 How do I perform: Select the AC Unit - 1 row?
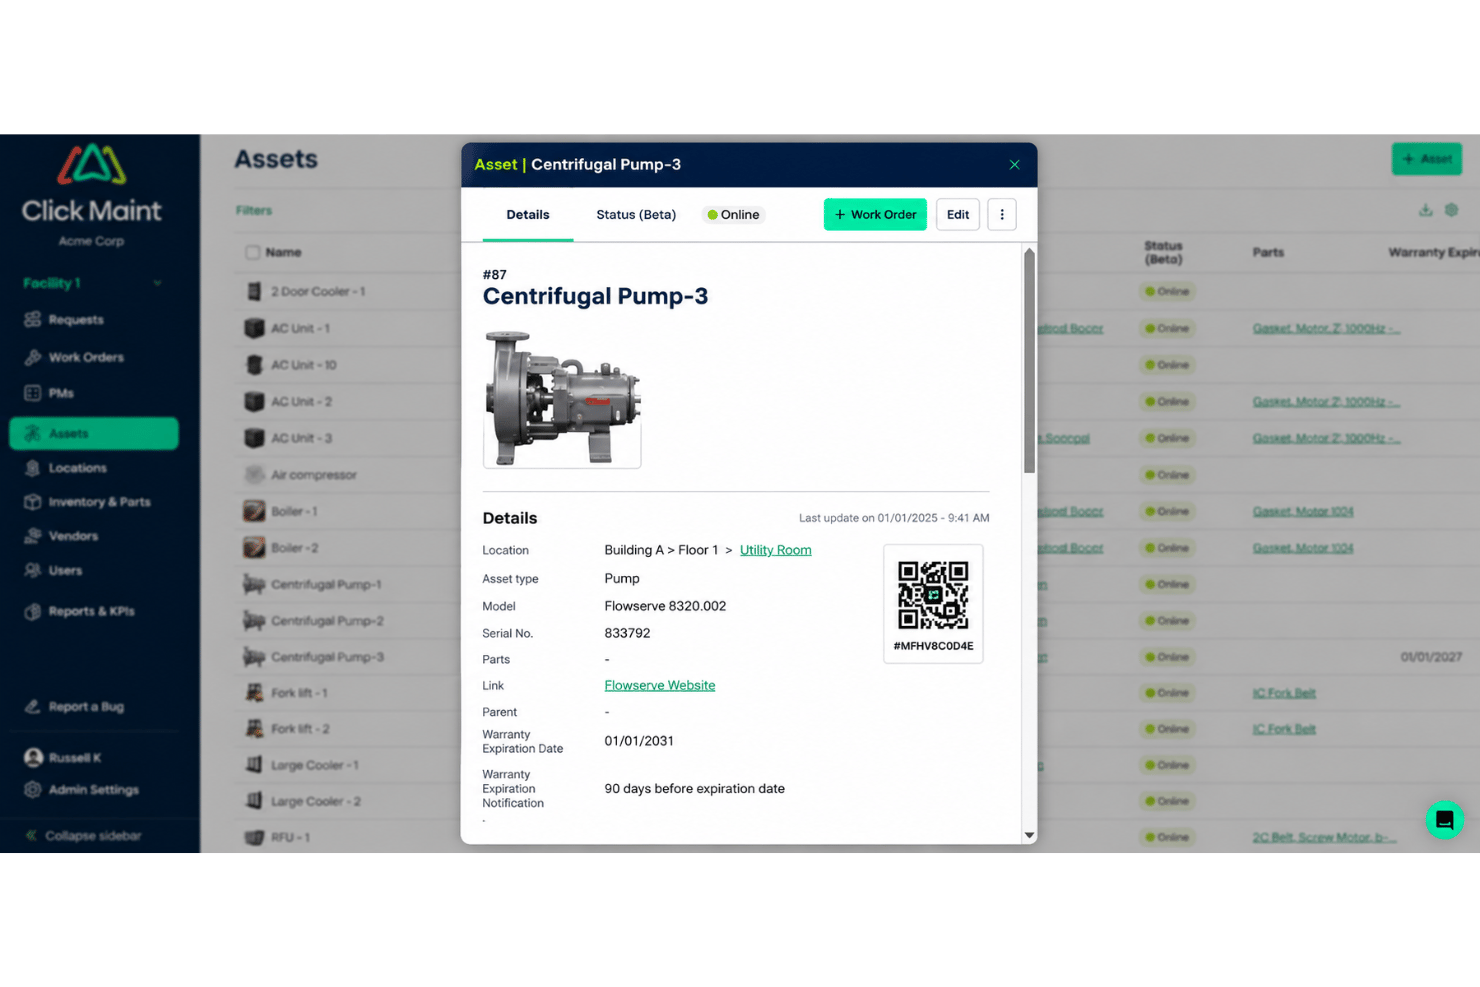tap(300, 329)
